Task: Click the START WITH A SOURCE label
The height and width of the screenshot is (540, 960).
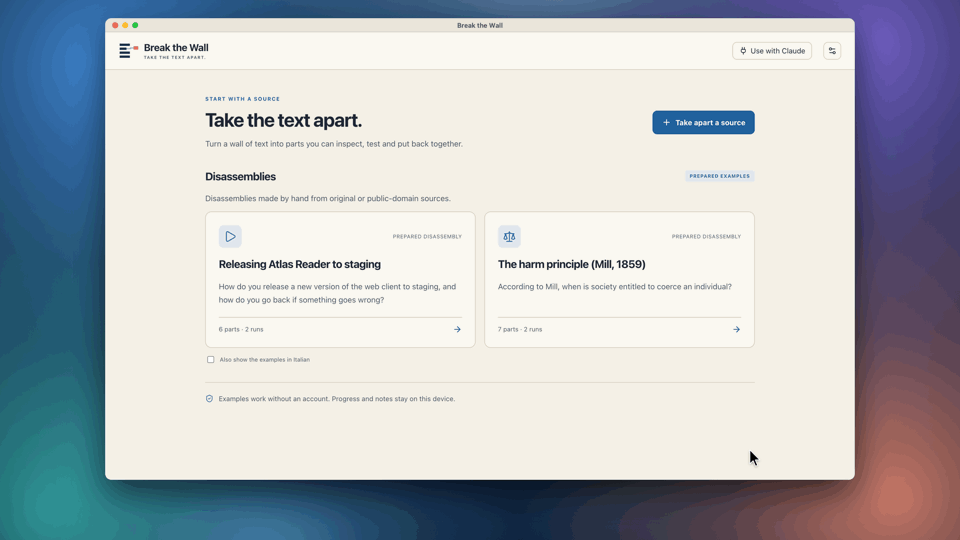Action: point(242,99)
